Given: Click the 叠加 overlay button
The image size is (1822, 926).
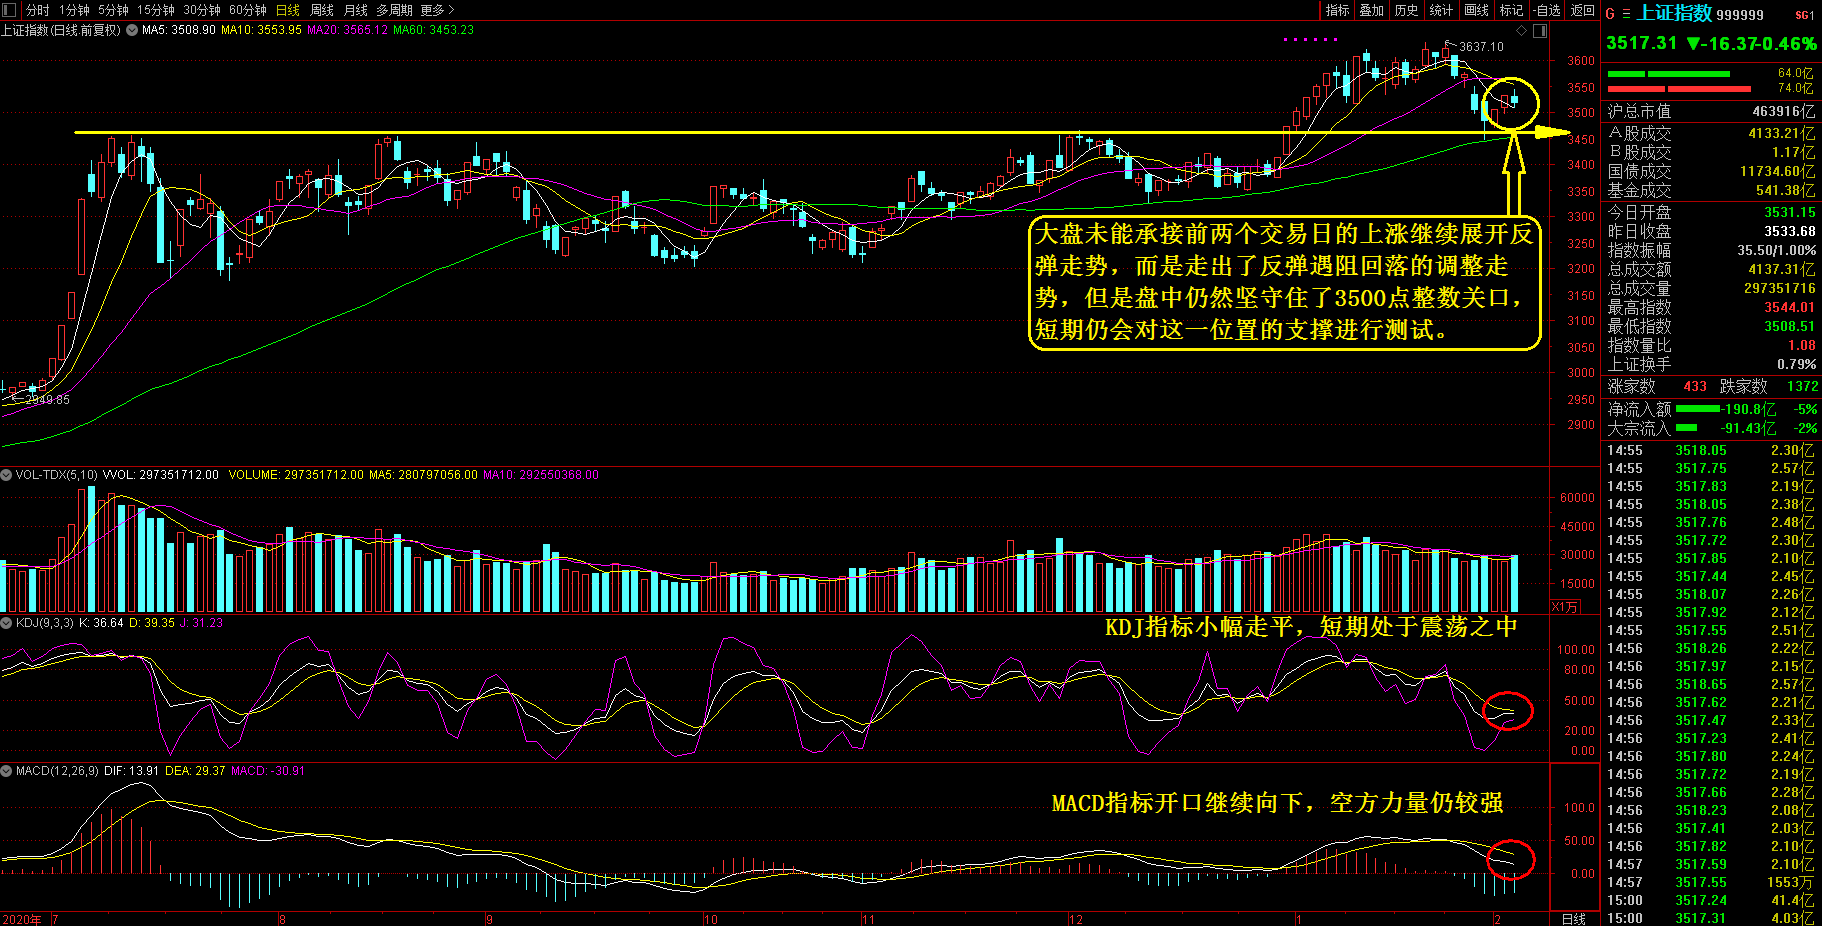Looking at the screenshot, I should 1372,10.
